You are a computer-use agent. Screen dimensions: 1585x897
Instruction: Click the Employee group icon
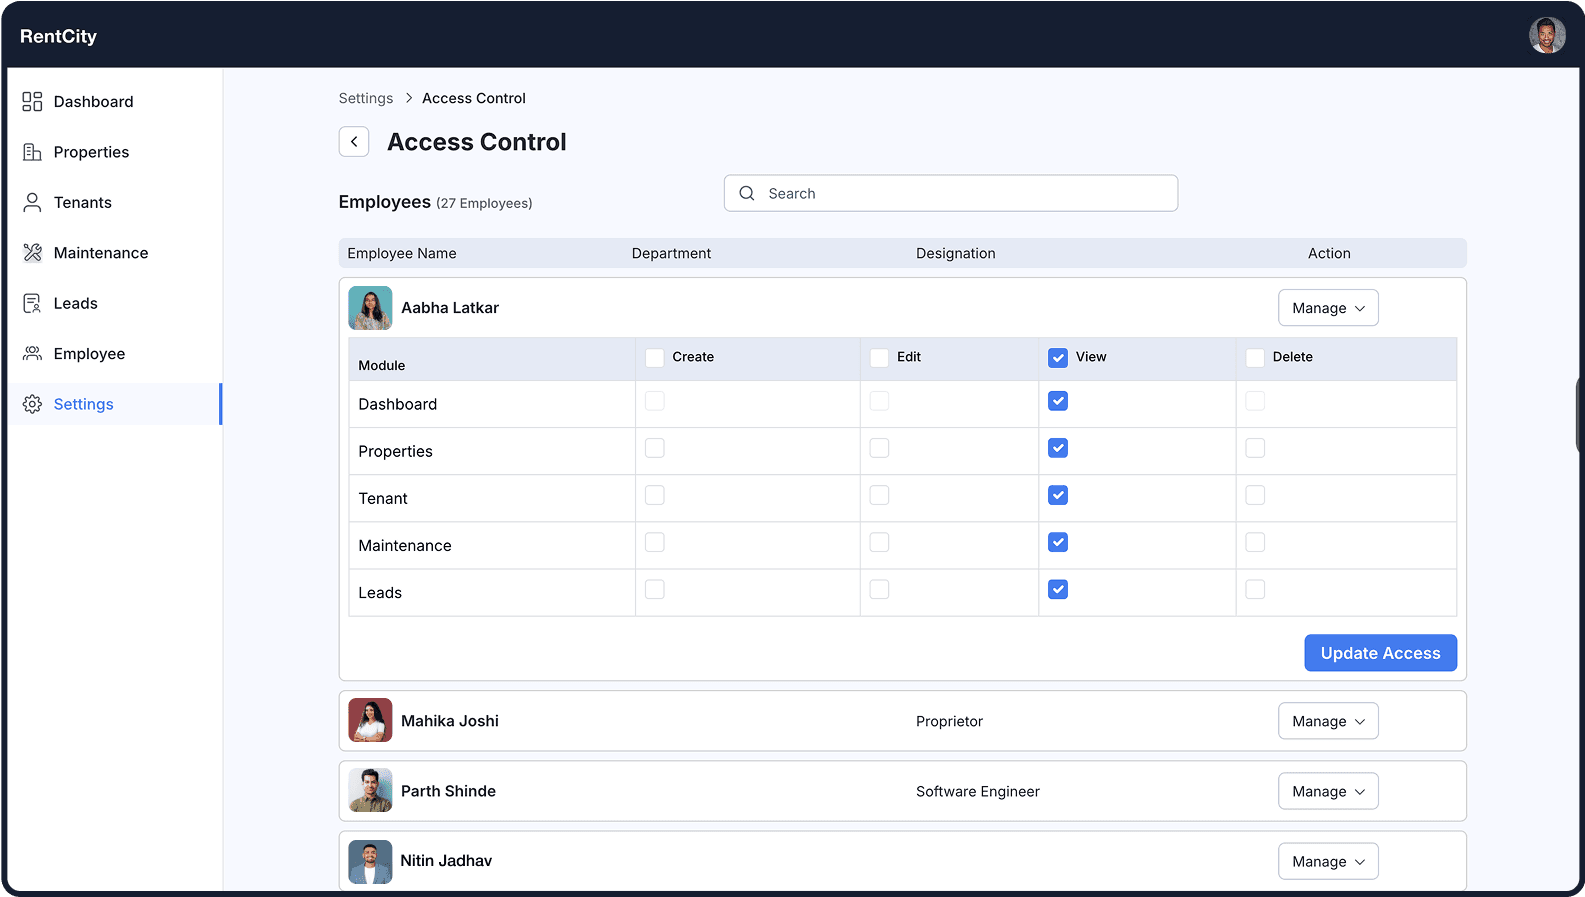(x=32, y=353)
